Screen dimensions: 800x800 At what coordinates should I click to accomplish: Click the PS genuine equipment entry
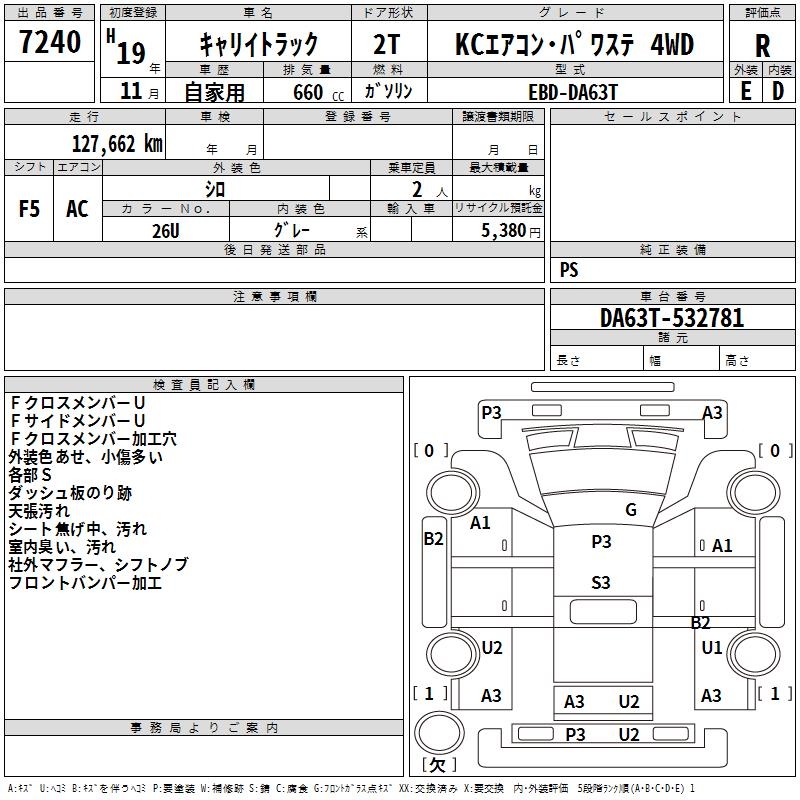(x=569, y=270)
